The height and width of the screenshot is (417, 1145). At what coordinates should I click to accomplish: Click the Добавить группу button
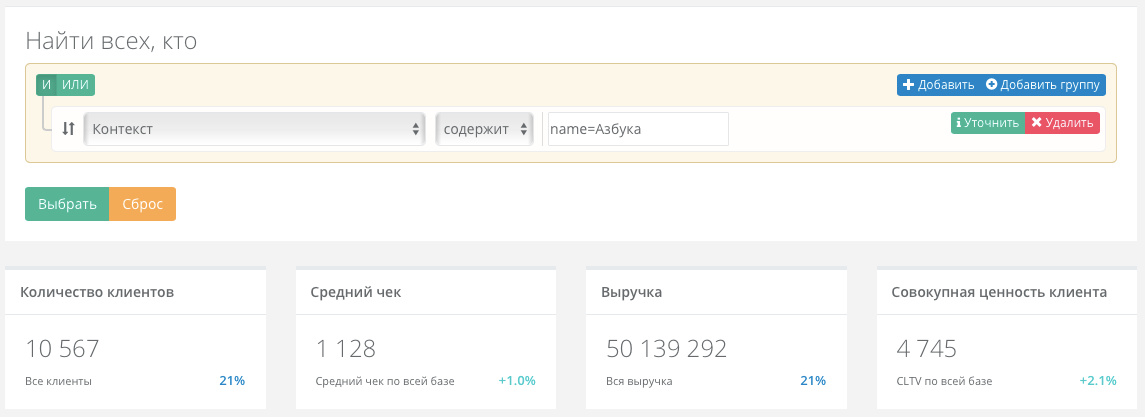point(1043,85)
